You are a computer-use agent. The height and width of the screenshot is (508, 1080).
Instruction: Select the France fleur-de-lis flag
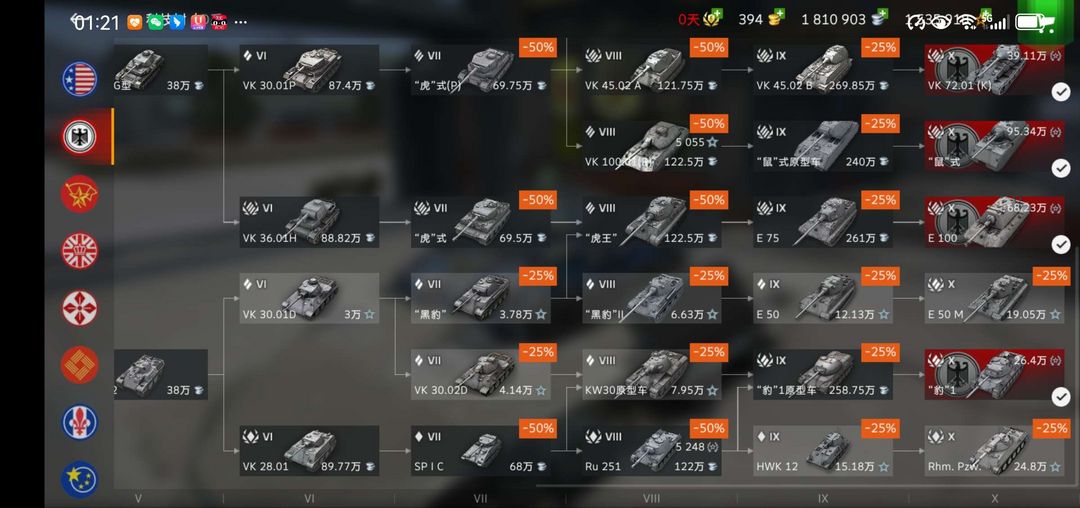(x=79, y=422)
